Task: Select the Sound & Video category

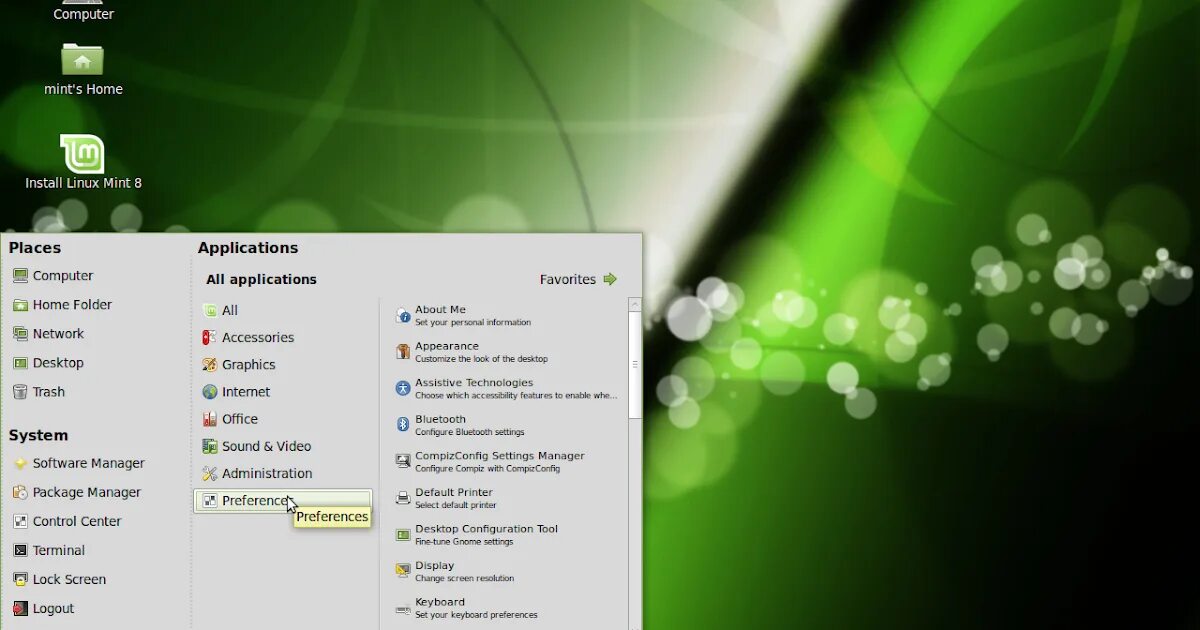Action: 283,446
